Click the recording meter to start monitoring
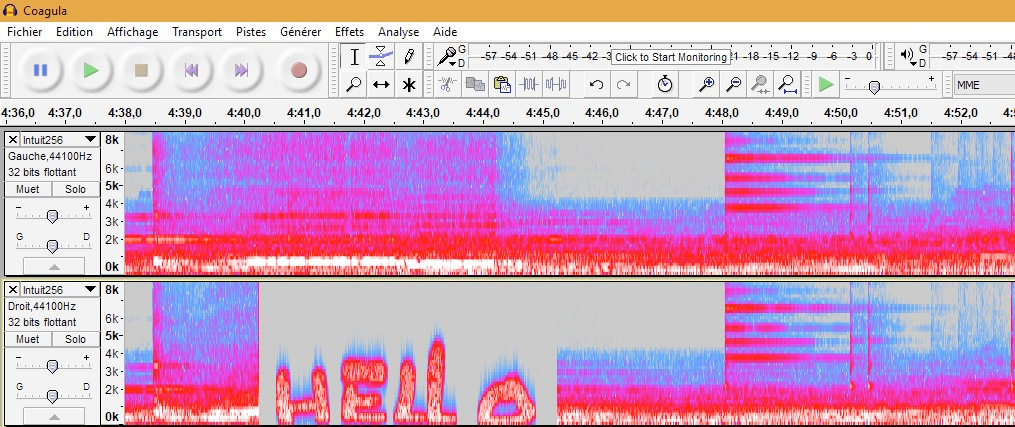Viewport: 1015px width, 427px height. [671, 57]
